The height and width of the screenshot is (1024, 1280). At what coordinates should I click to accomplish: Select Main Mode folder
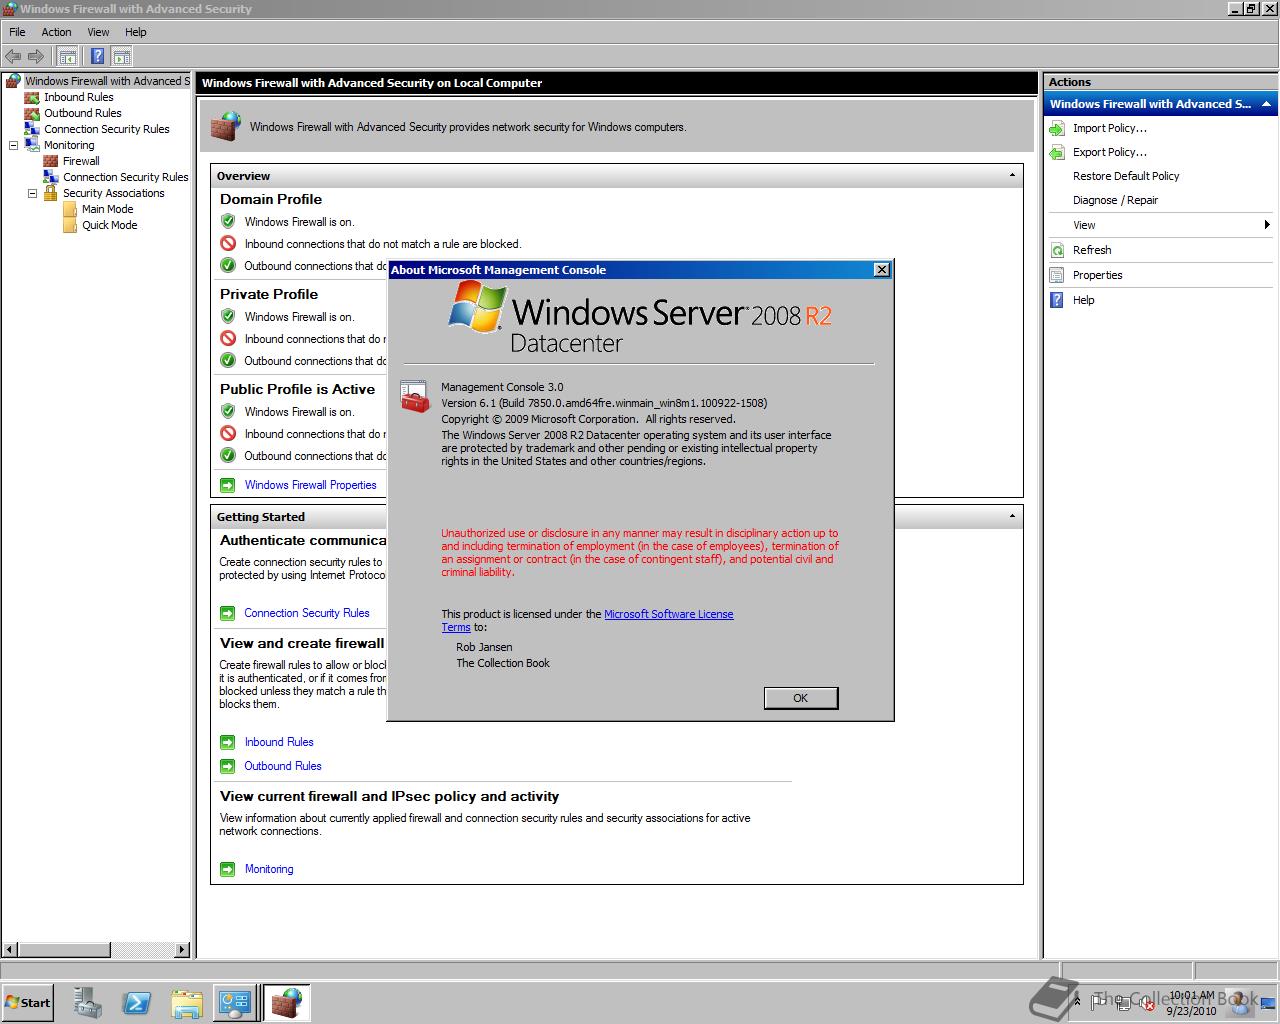pos(107,209)
